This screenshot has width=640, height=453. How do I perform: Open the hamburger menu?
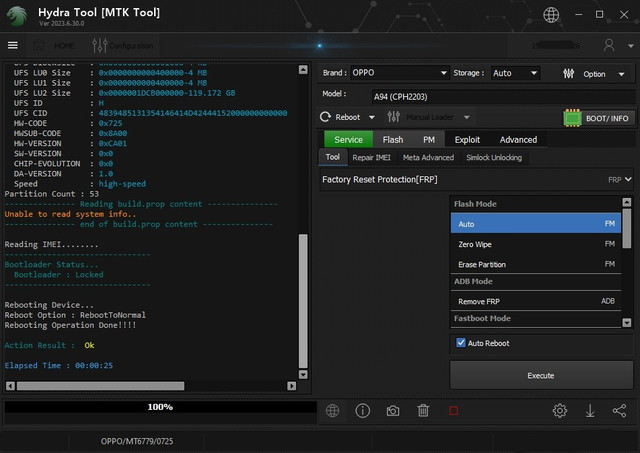(x=12, y=45)
